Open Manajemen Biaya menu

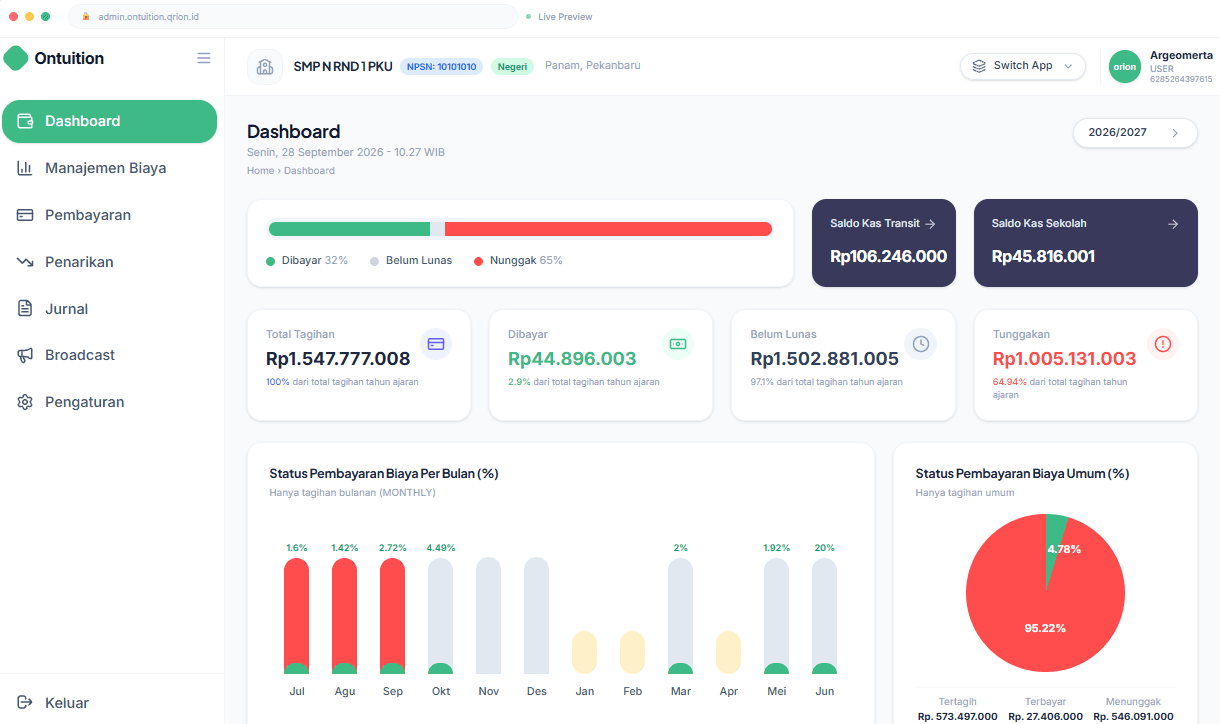click(x=109, y=168)
